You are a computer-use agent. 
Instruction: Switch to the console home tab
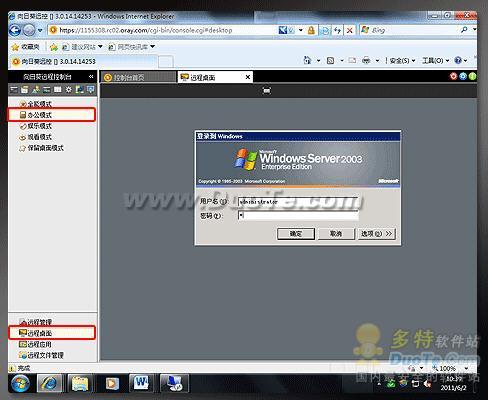coord(138,77)
